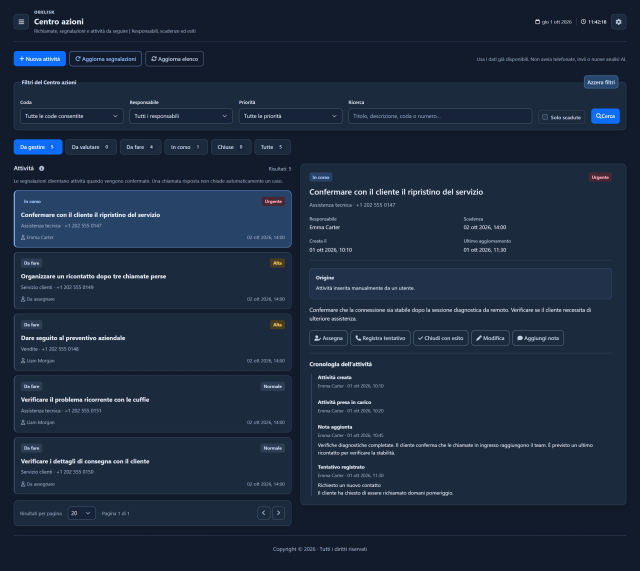This screenshot has width=640, height=571.
Task: Click the Assegna button
Action: [x=329, y=338]
